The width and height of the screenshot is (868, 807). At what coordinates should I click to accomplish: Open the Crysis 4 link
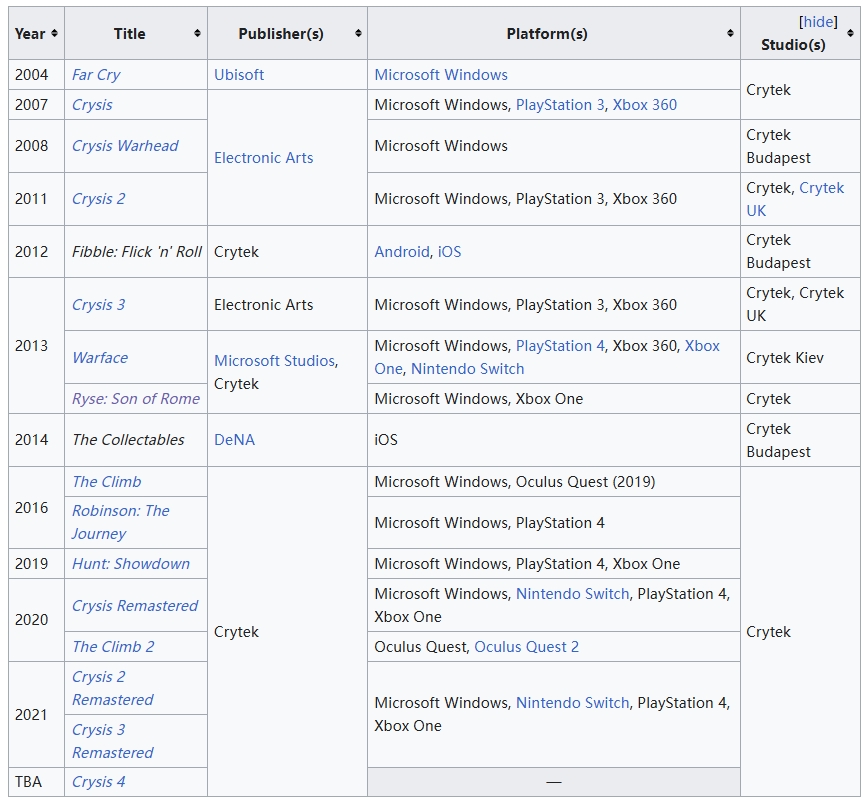point(99,782)
